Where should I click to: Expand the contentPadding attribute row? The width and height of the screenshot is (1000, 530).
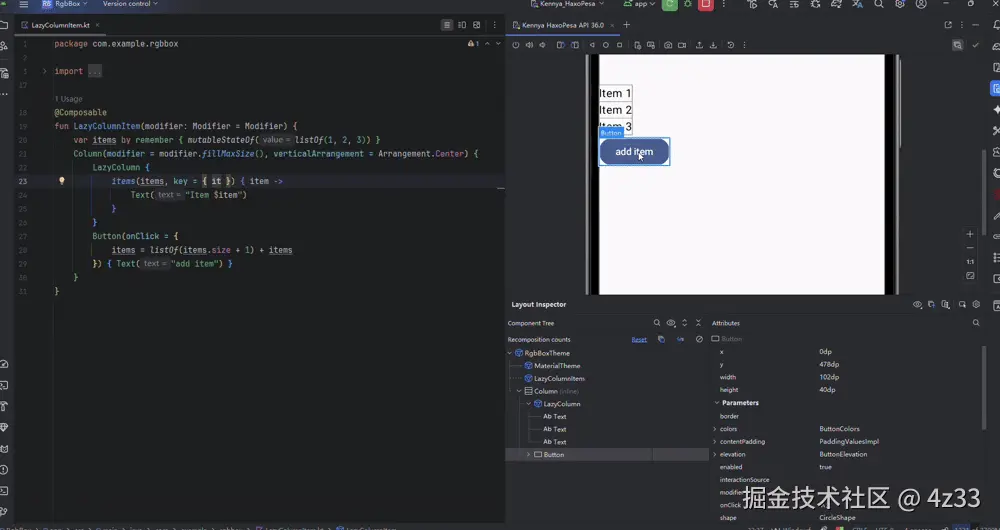pyautogui.click(x=714, y=442)
